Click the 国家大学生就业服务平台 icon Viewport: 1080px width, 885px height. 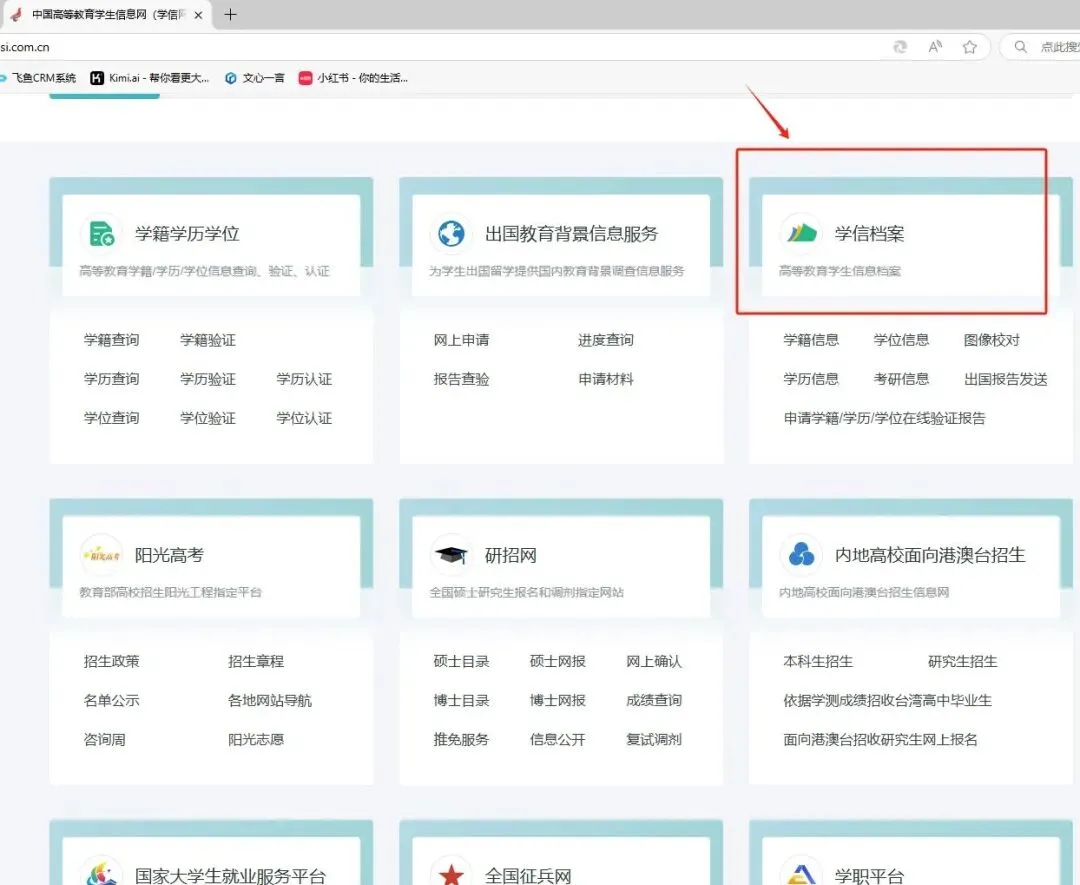tap(101, 873)
